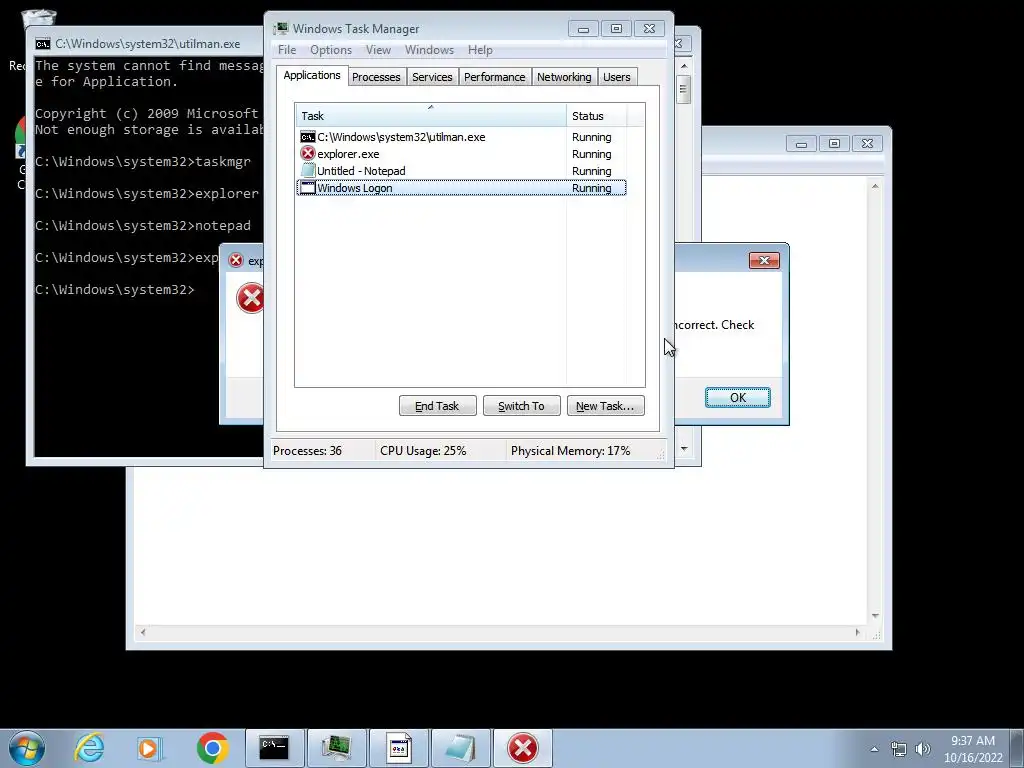Switch to Command Prompt taskbar button
The height and width of the screenshot is (768, 1024).
[274, 748]
